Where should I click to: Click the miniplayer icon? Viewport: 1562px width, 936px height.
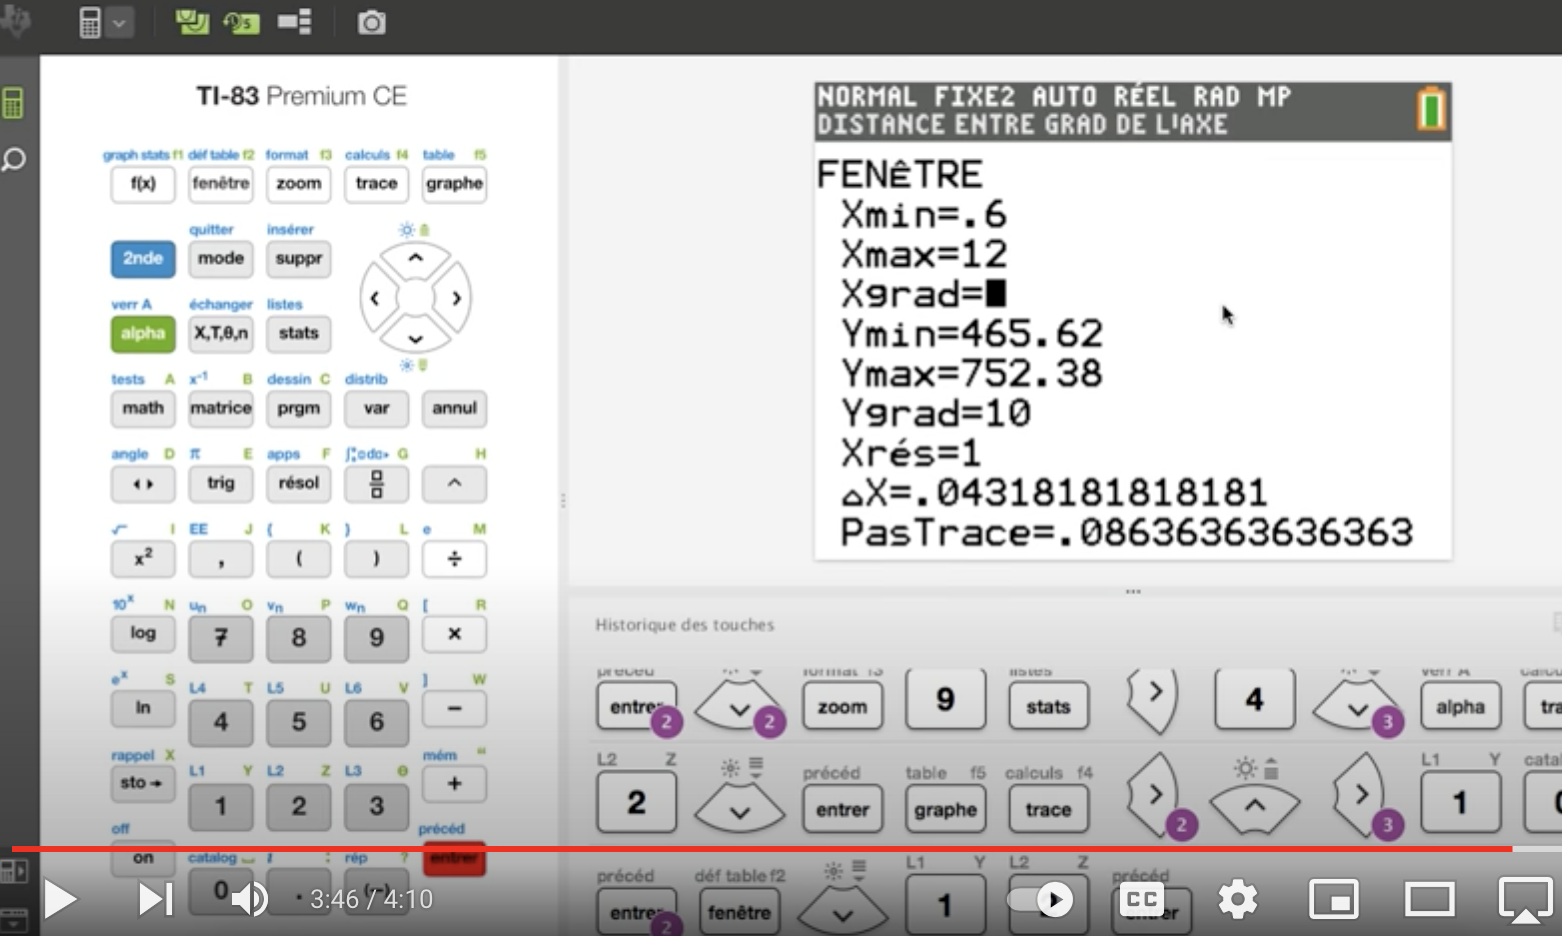click(1335, 899)
